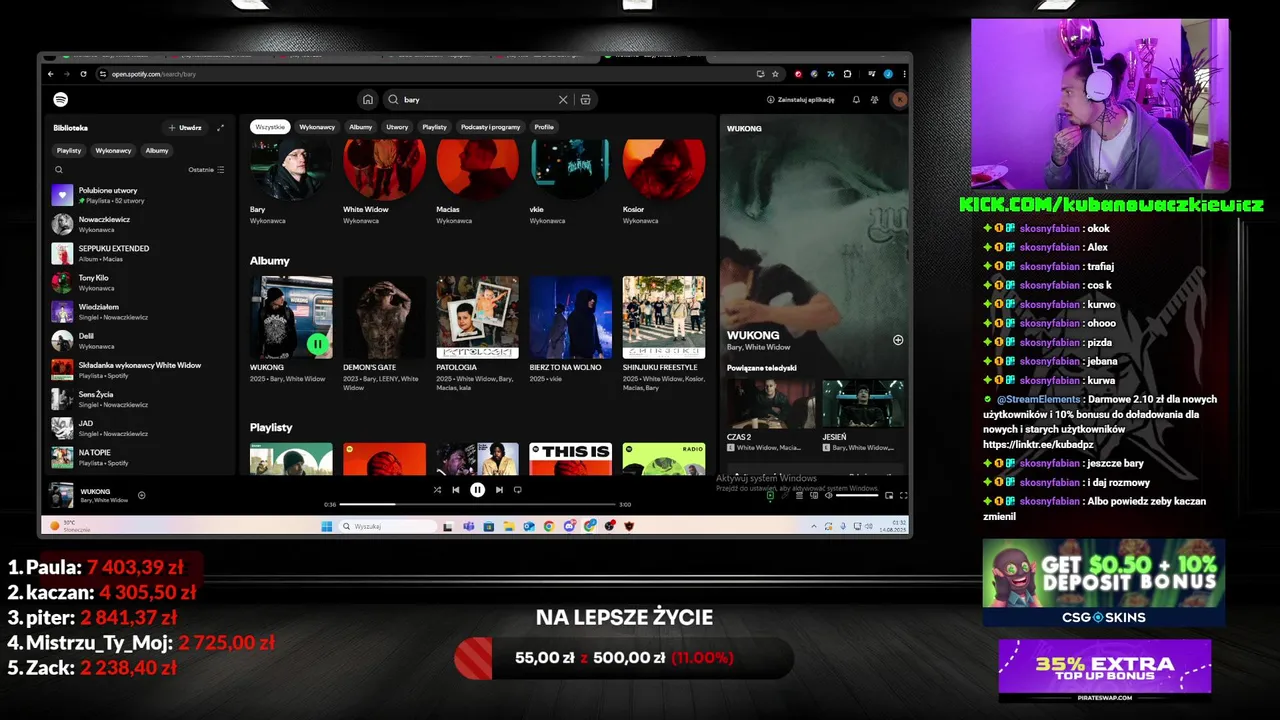Mute the Spotify volume icon
Viewport: 1280px width, 720px height.
click(828, 495)
